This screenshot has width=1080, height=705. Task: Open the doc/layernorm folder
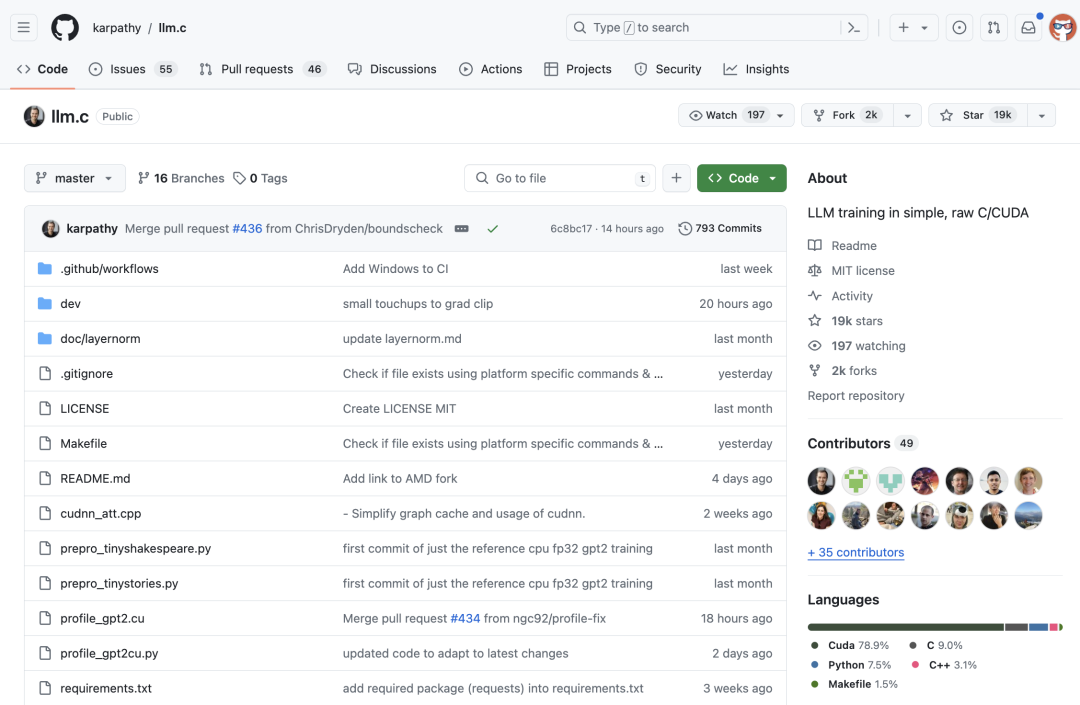coord(101,339)
